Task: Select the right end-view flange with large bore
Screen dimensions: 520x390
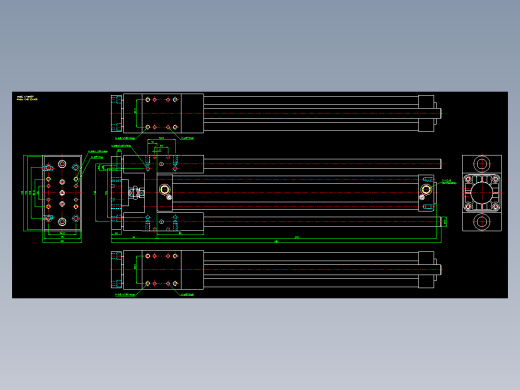Action: 482,193
